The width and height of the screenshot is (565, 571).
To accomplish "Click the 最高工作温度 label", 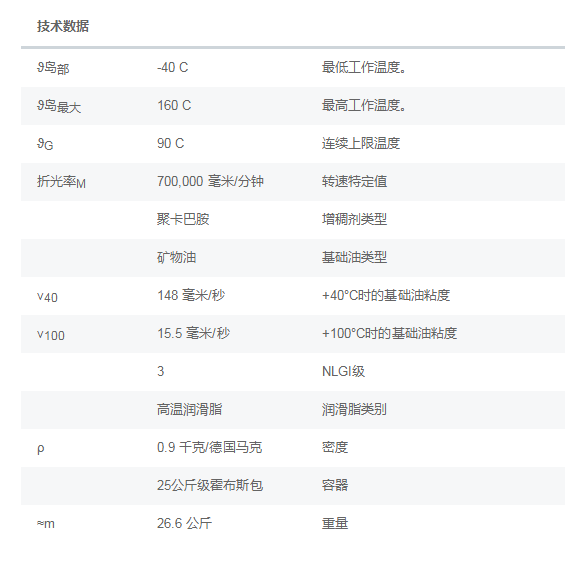I will point(364,106).
